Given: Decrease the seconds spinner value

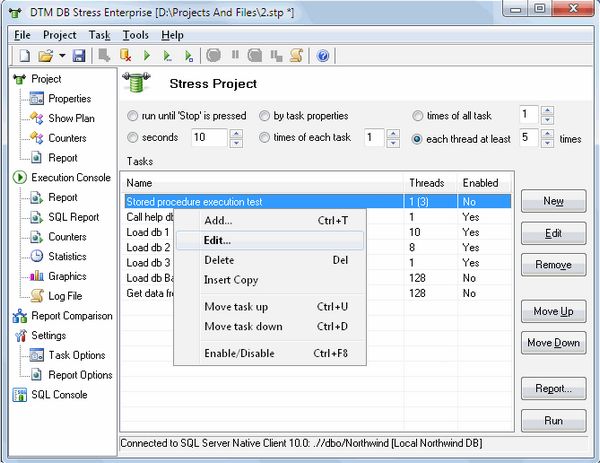Looking at the screenshot, I should tap(236, 143).
